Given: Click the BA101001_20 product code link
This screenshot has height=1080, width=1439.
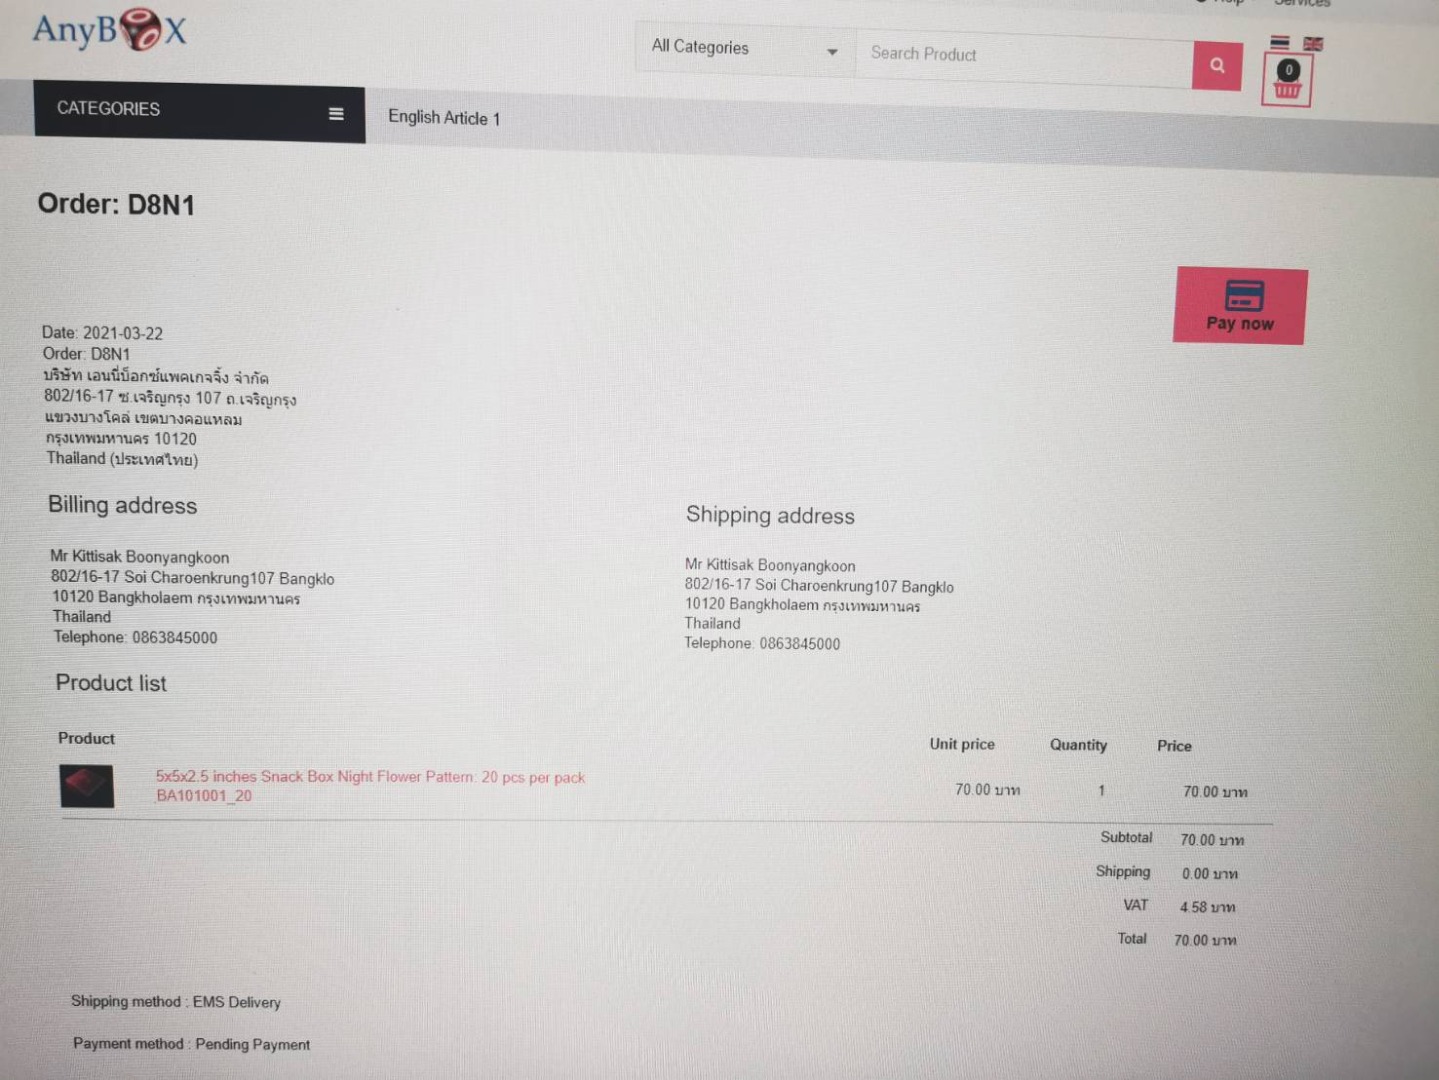Looking at the screenshot, I should 204,796.
